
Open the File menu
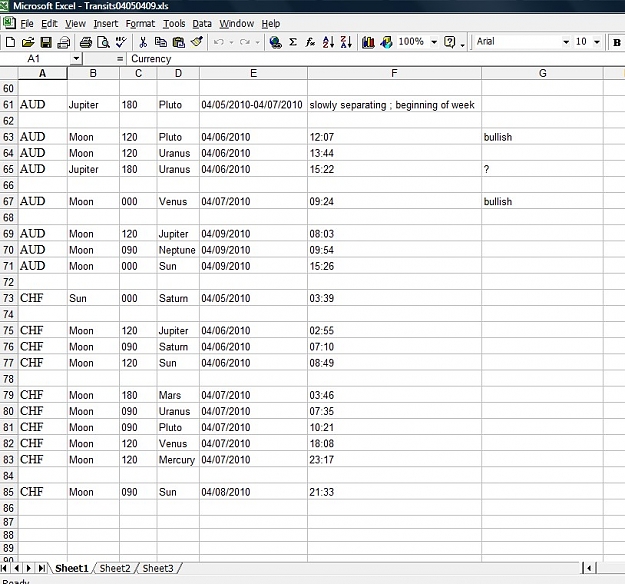point(27,24)
